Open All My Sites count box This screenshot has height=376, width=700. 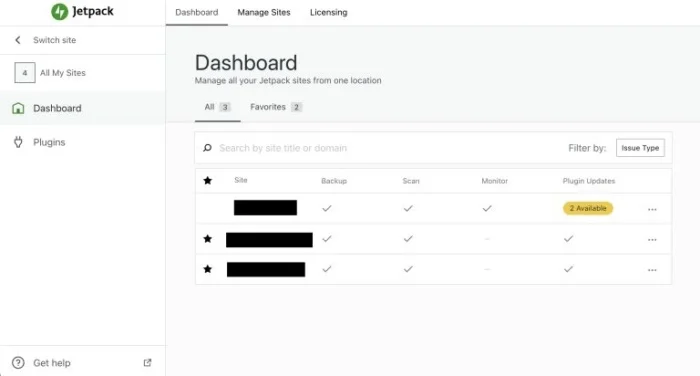click(x=25, y=73)
